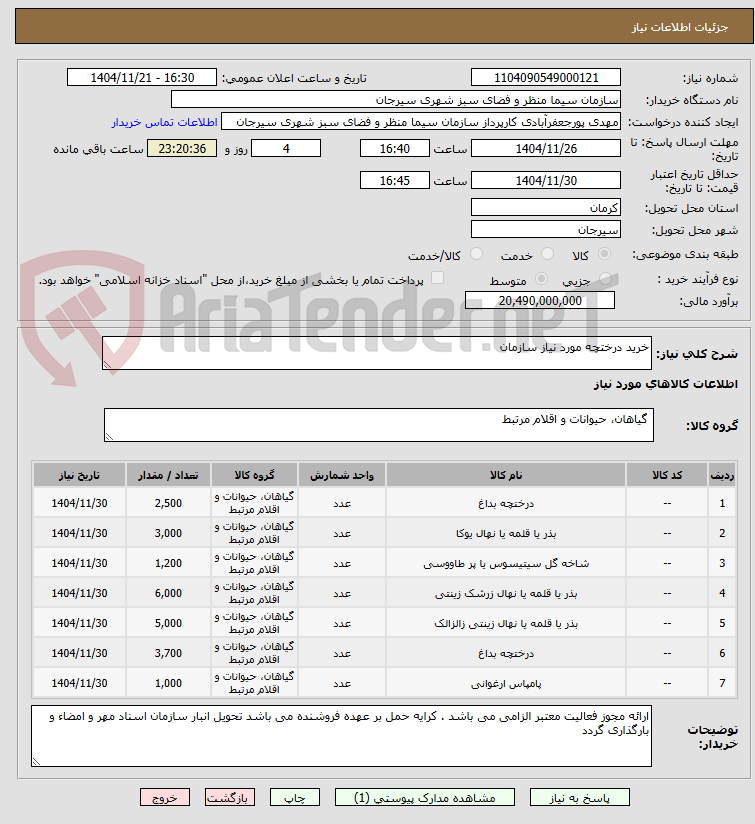Viewport: 755px width, 824px height.
Task: Click the remaining days field showing 4
Action: point(286,148)
